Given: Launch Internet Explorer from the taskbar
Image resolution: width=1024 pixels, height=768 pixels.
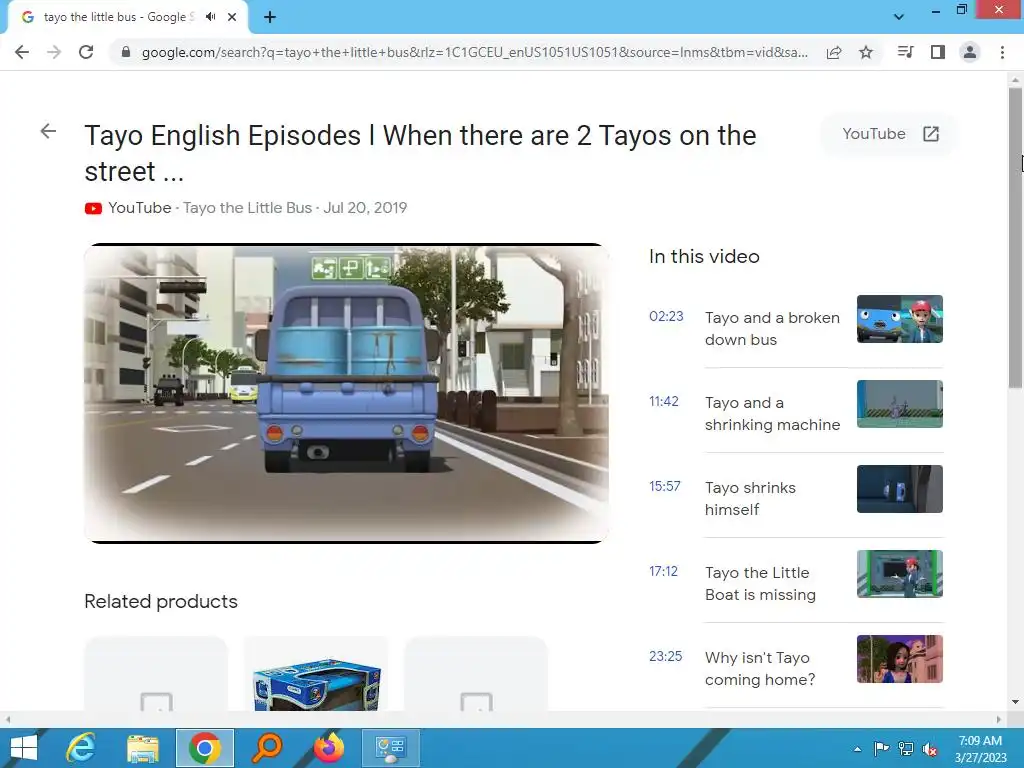Looking at the screenshot, I should (x=81, y=748).
